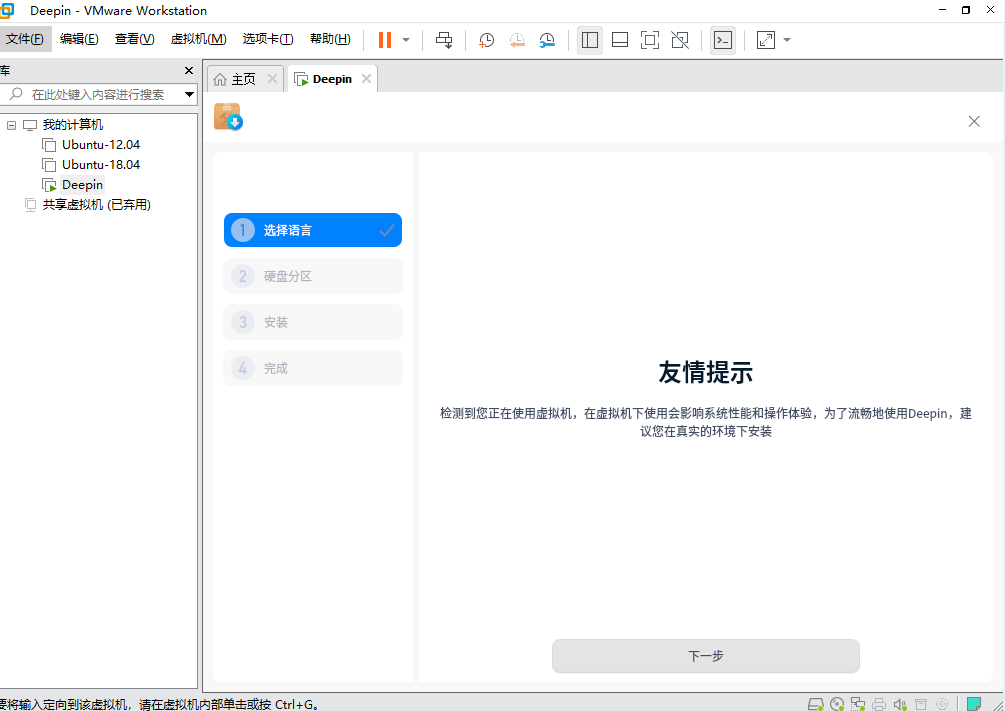Close the 主页 tab
The image size is (1005, 711).
point(272,79)
